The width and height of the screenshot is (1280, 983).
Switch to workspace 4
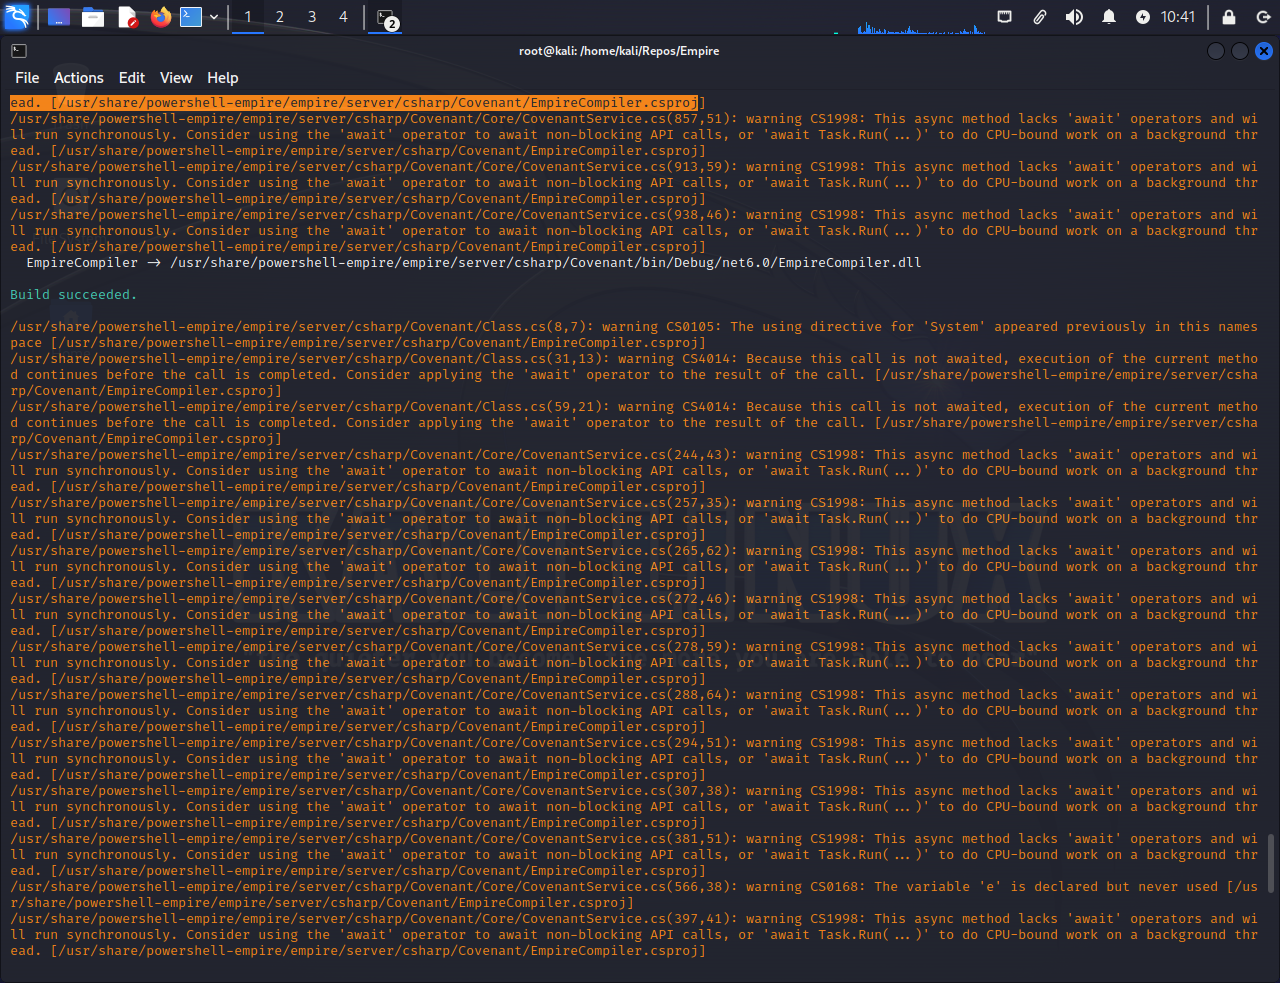tap(343, 17)
